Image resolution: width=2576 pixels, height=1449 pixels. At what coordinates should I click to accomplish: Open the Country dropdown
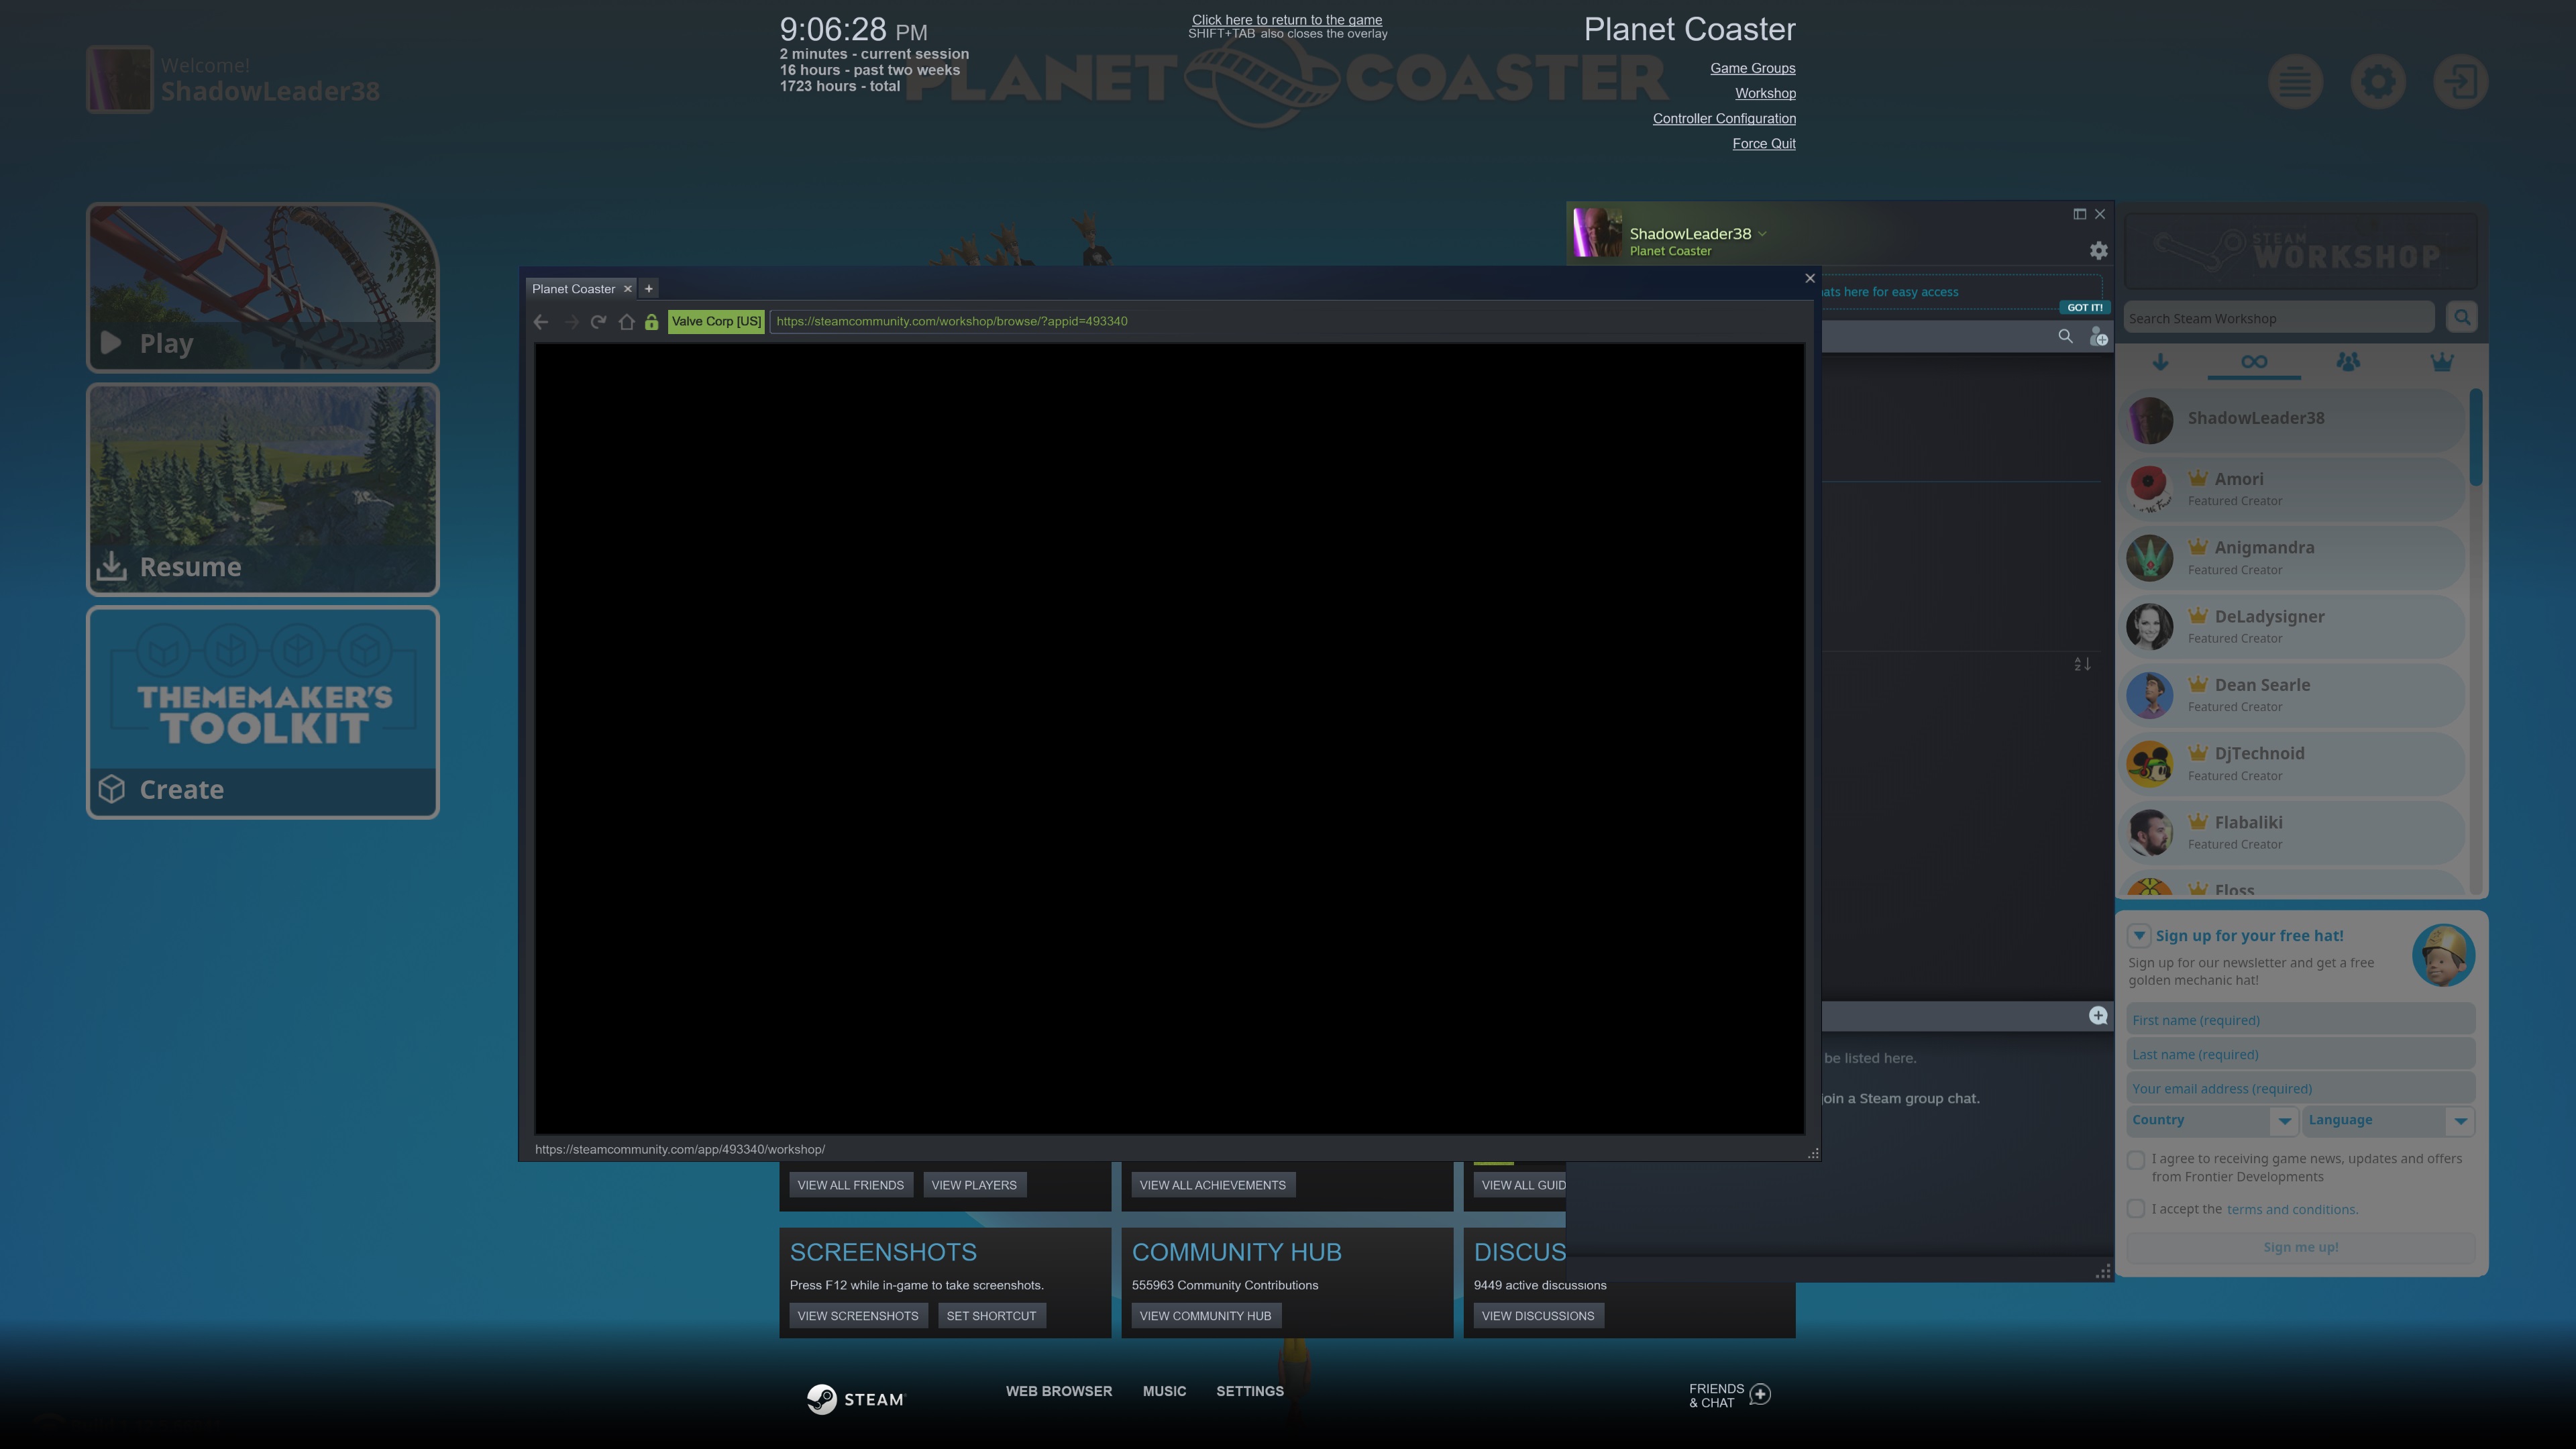tap(2212, 1121)
